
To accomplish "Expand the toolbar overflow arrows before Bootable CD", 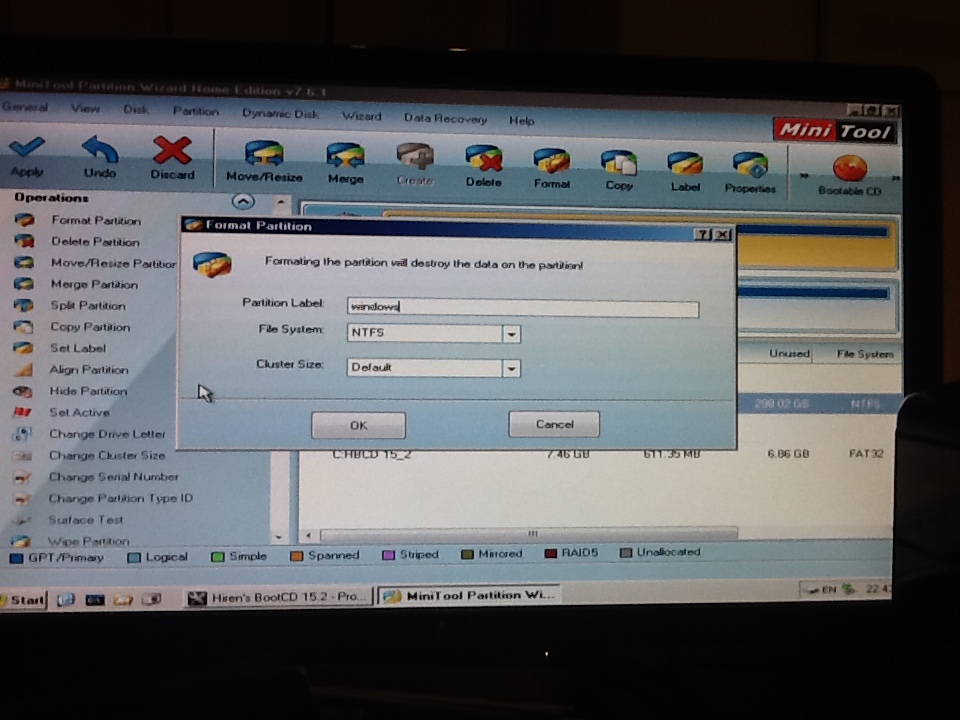I will (804, 176).
